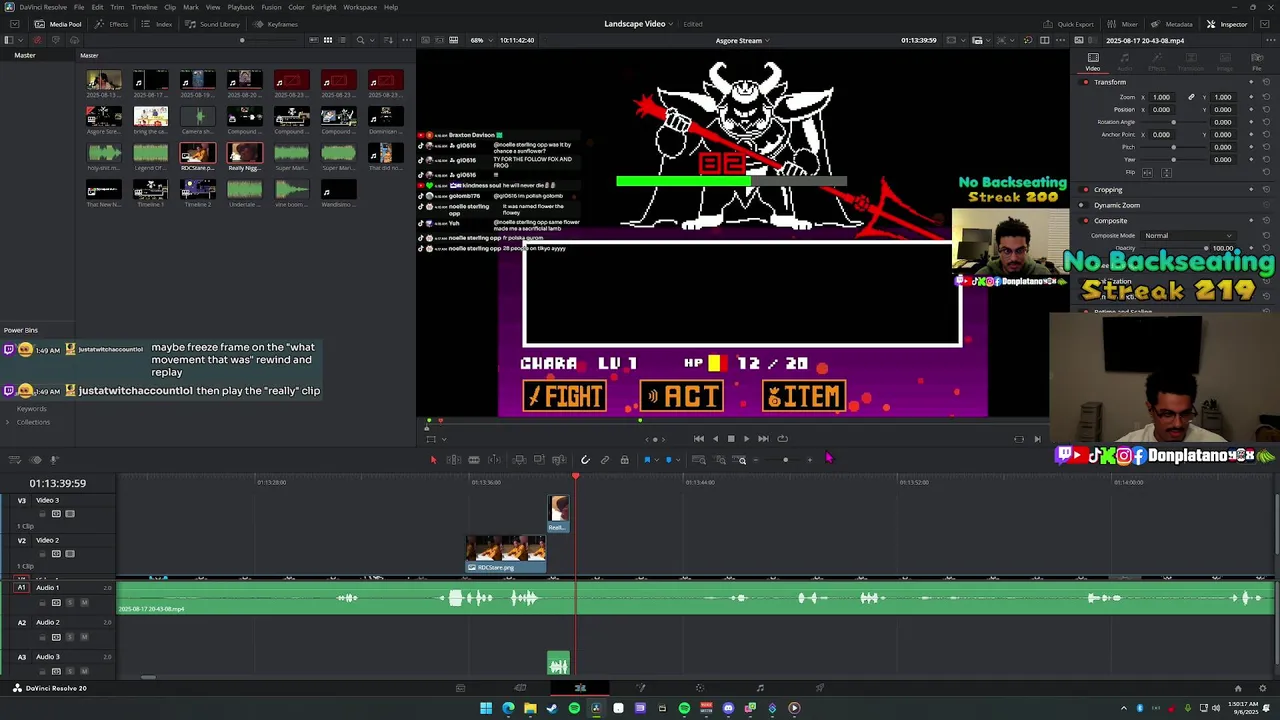The image size is (1280, 720).
Task: Jump to the last frame
Action: pos(763,439)
